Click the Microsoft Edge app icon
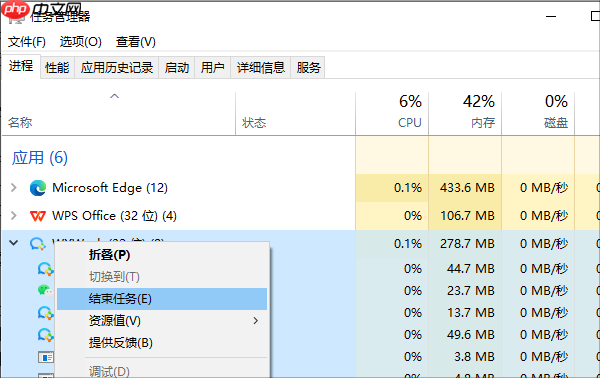The width and height of the screenshot is (600, 378). pyautogui.click(x=38, y=188)
